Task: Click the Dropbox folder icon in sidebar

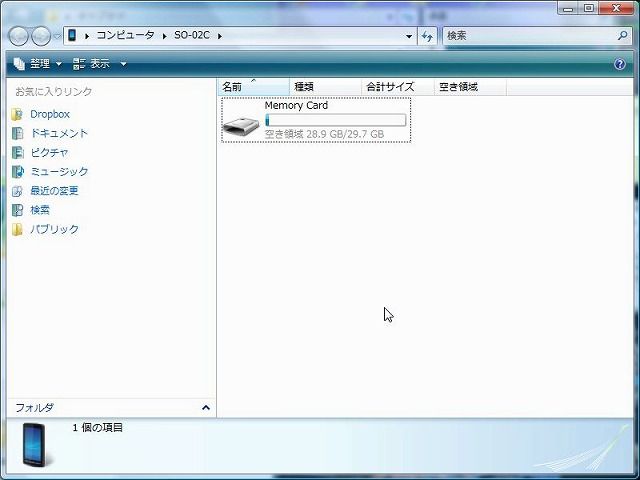Action: [x=17, y=114]
